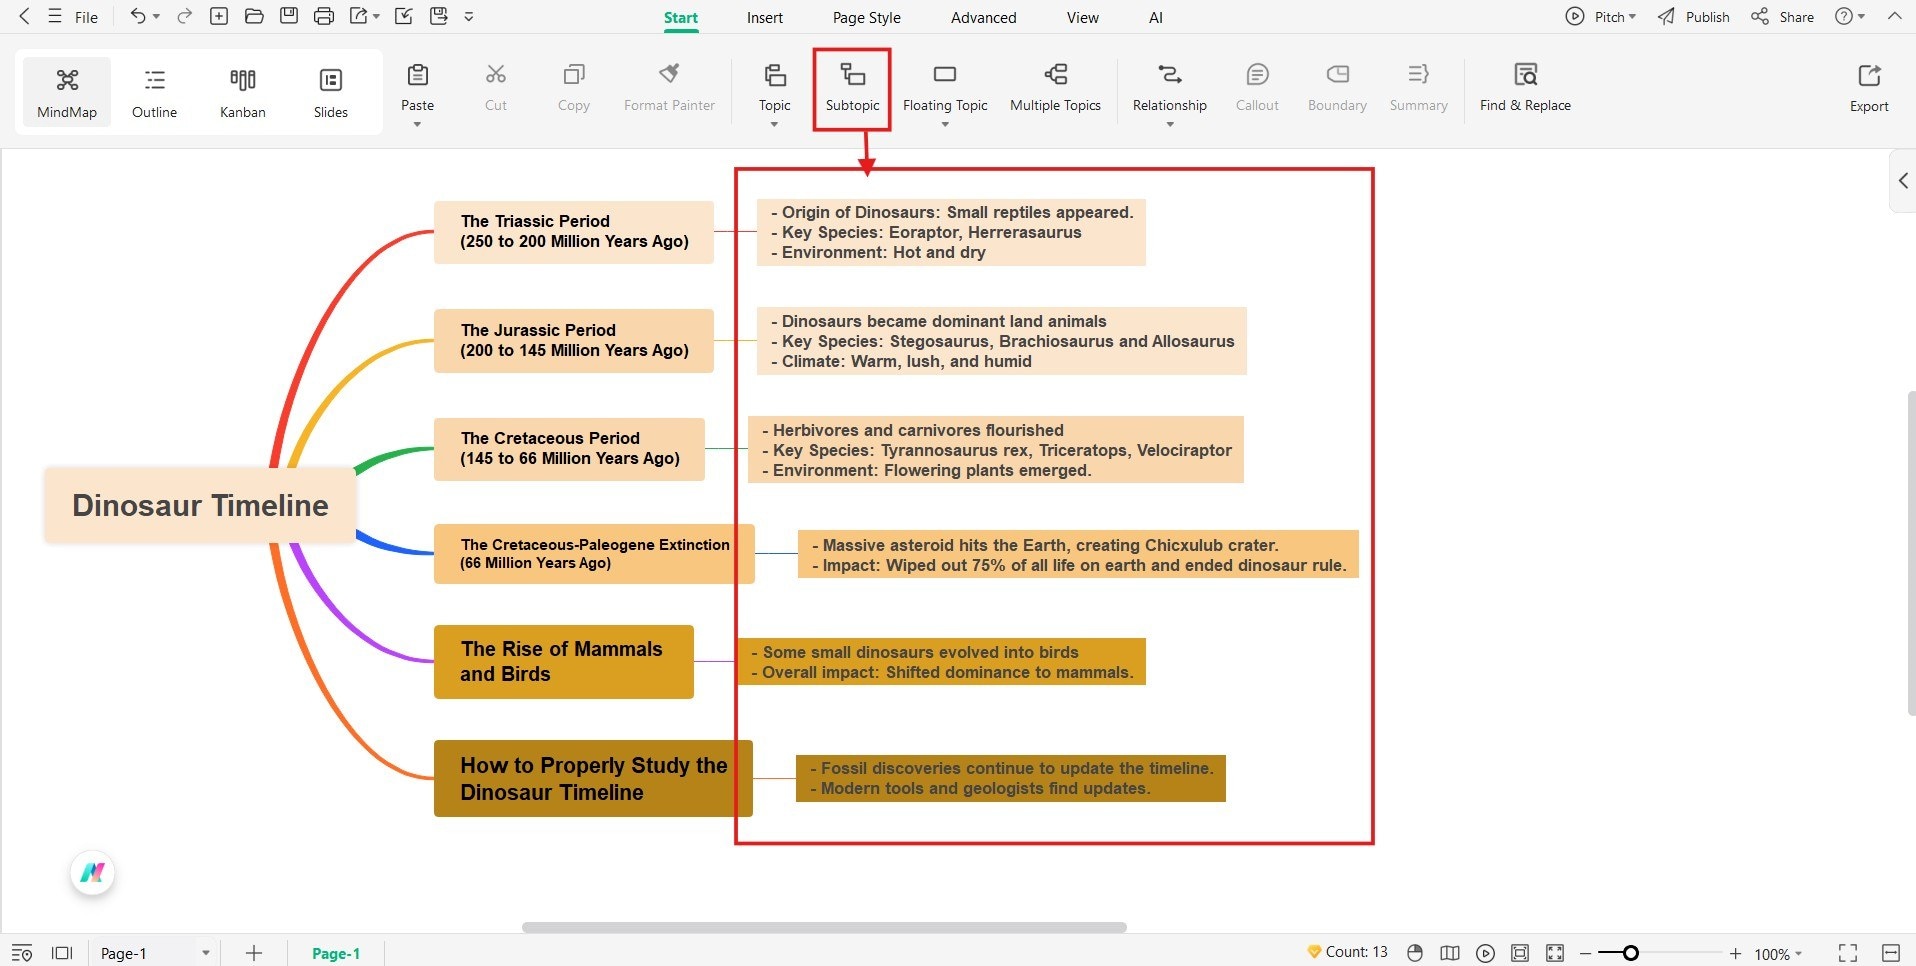Image resolution: width=1916 pixels, height=966 pixels.
Task: Open the Page Style tab
Action: (866, 17)
